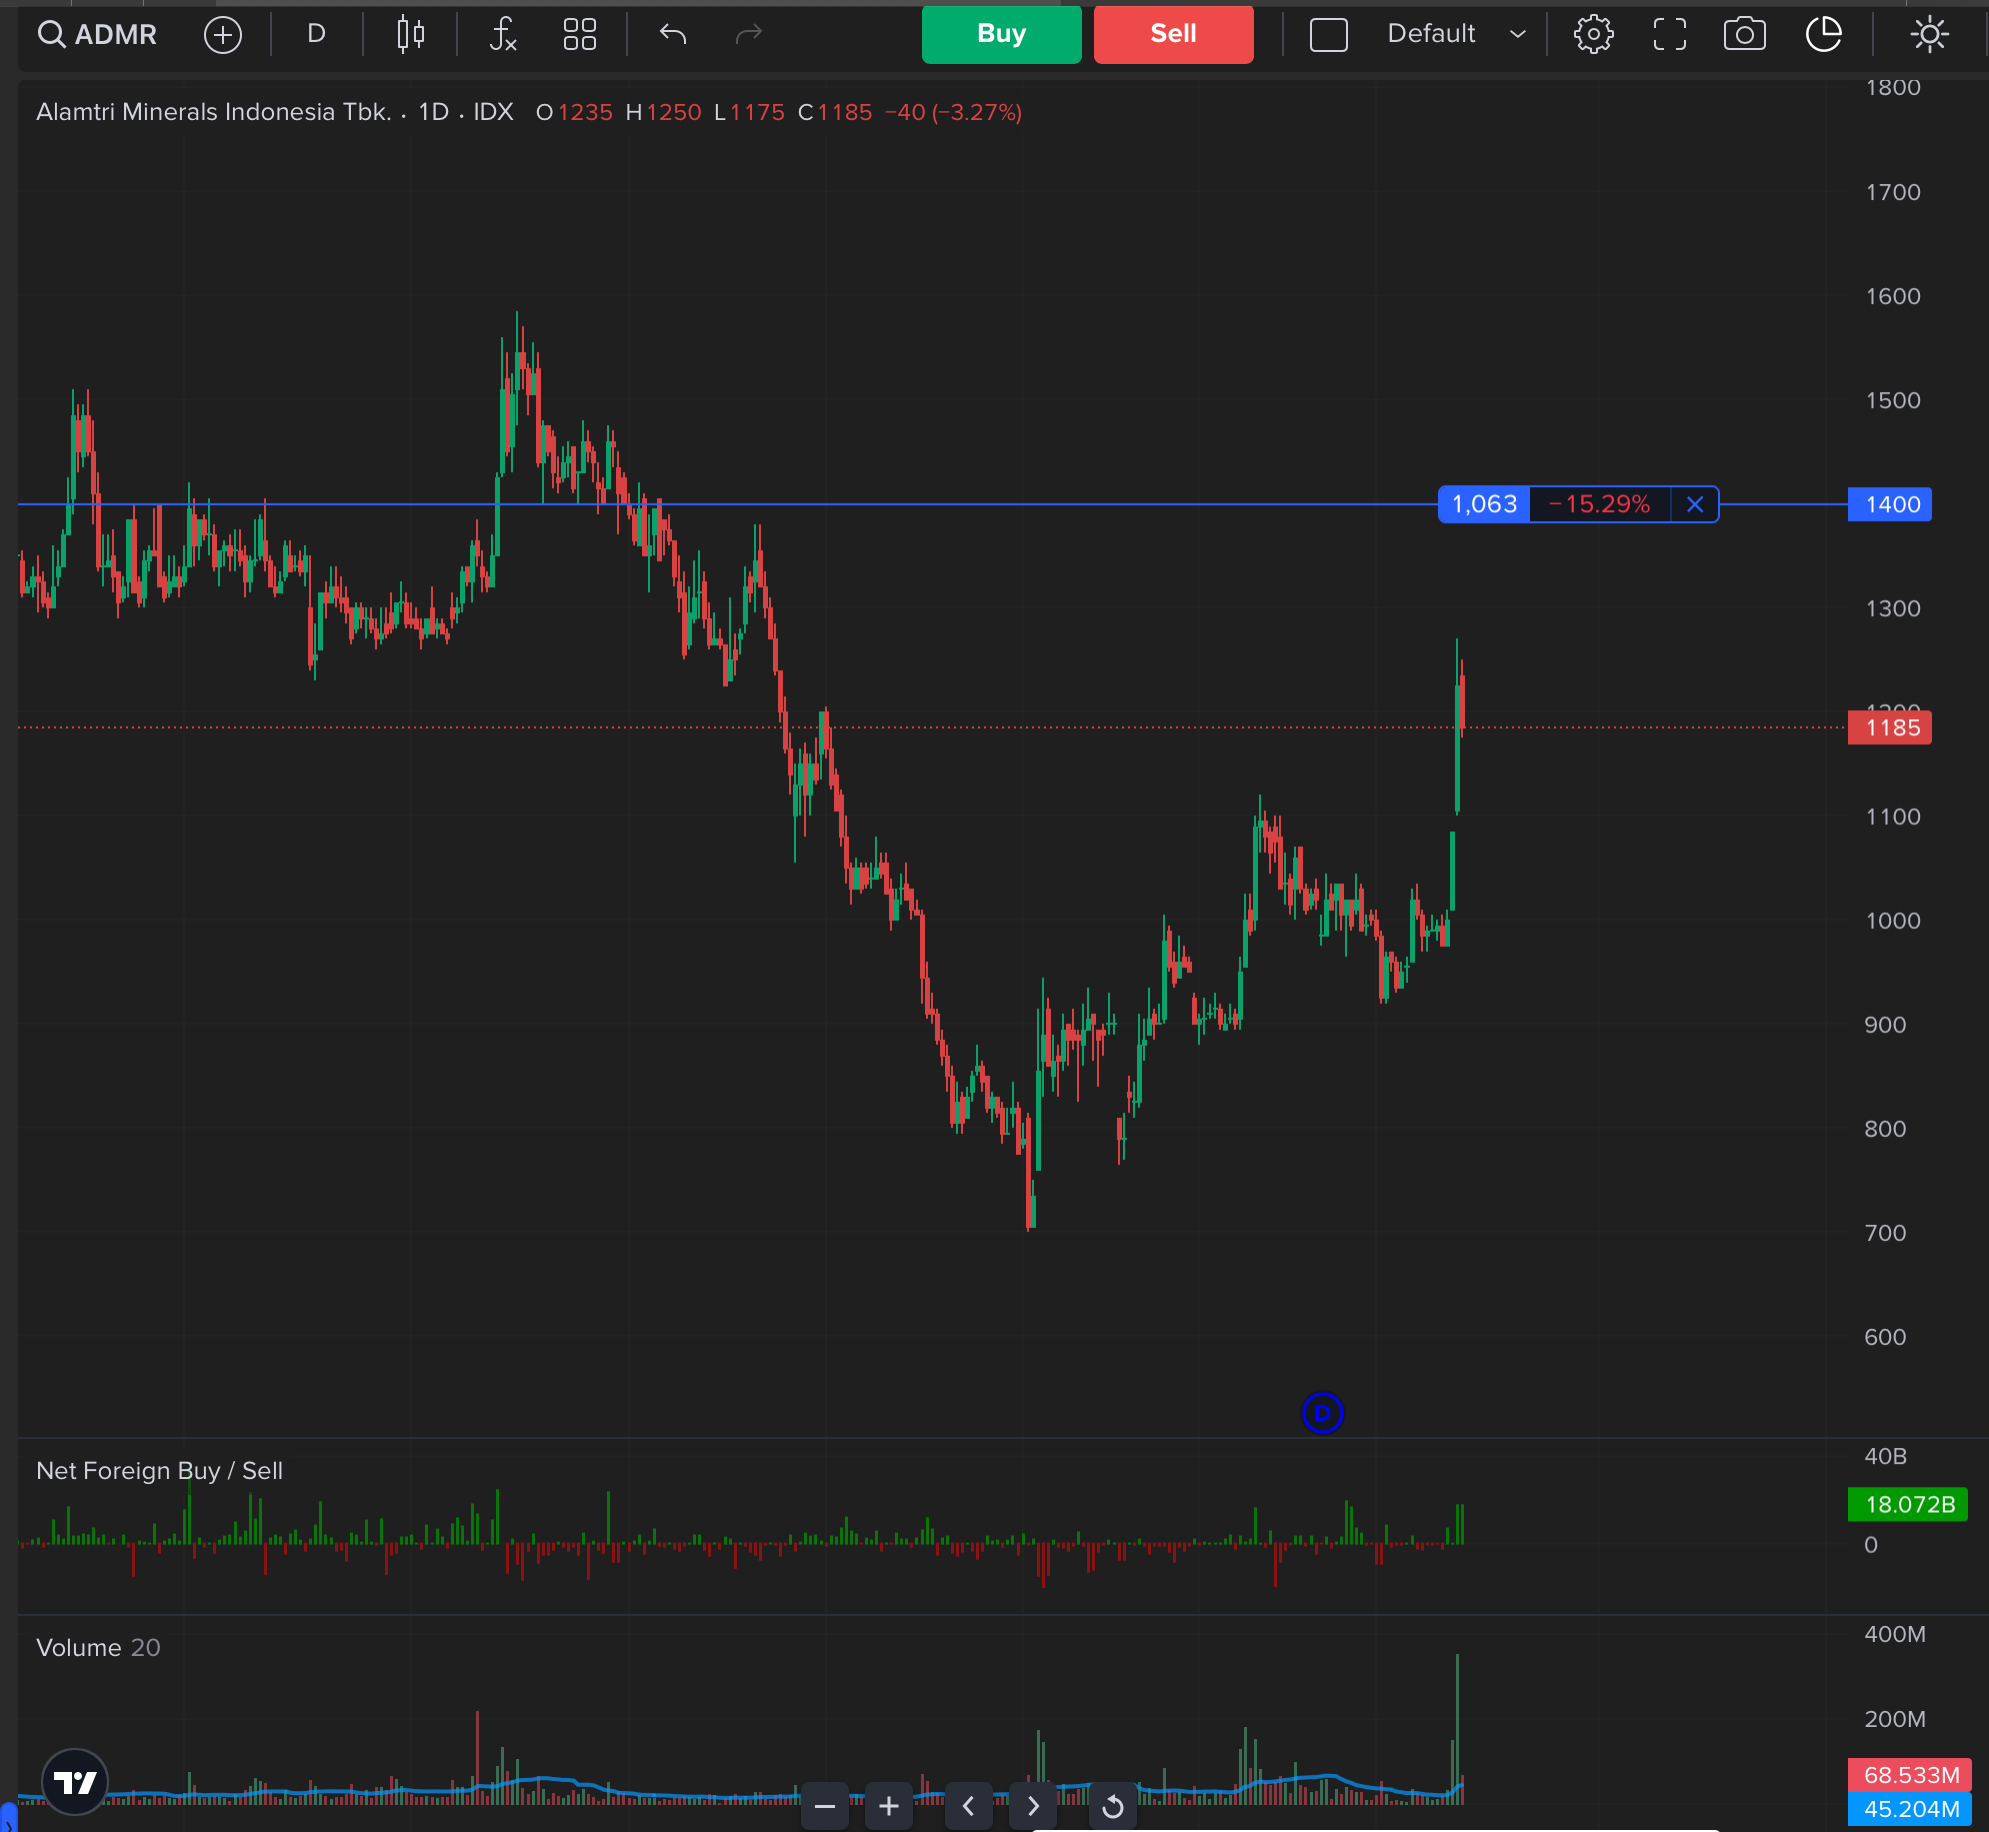Zoom in the chart with plus button
This screenshot has width=1989, height=1832.
coord(889,1806)
